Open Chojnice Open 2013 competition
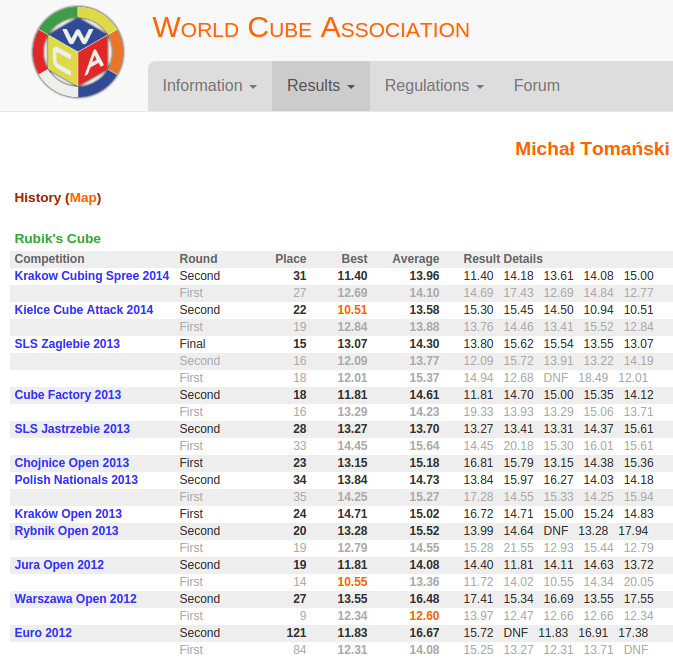 tap(72, 463)
